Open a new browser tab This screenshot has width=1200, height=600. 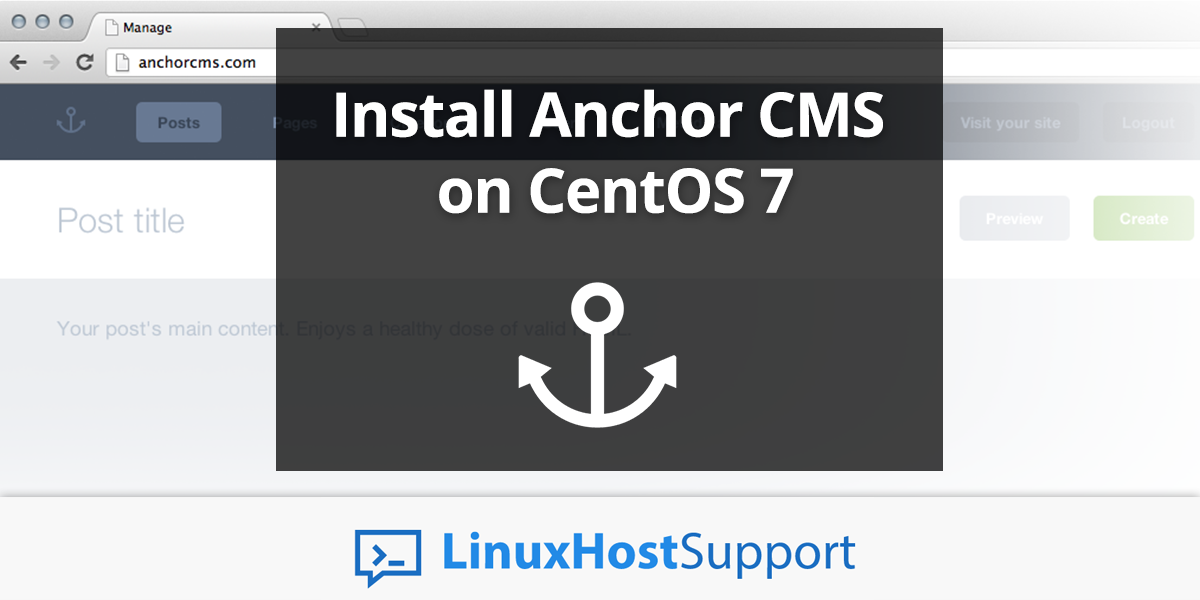352,28
